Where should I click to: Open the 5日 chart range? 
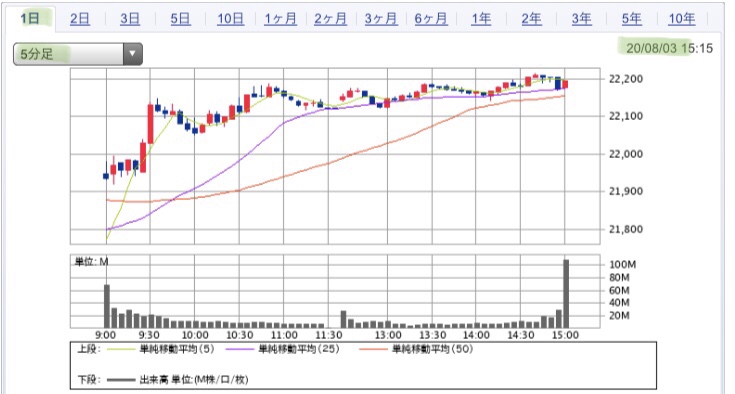coord(180,19)
